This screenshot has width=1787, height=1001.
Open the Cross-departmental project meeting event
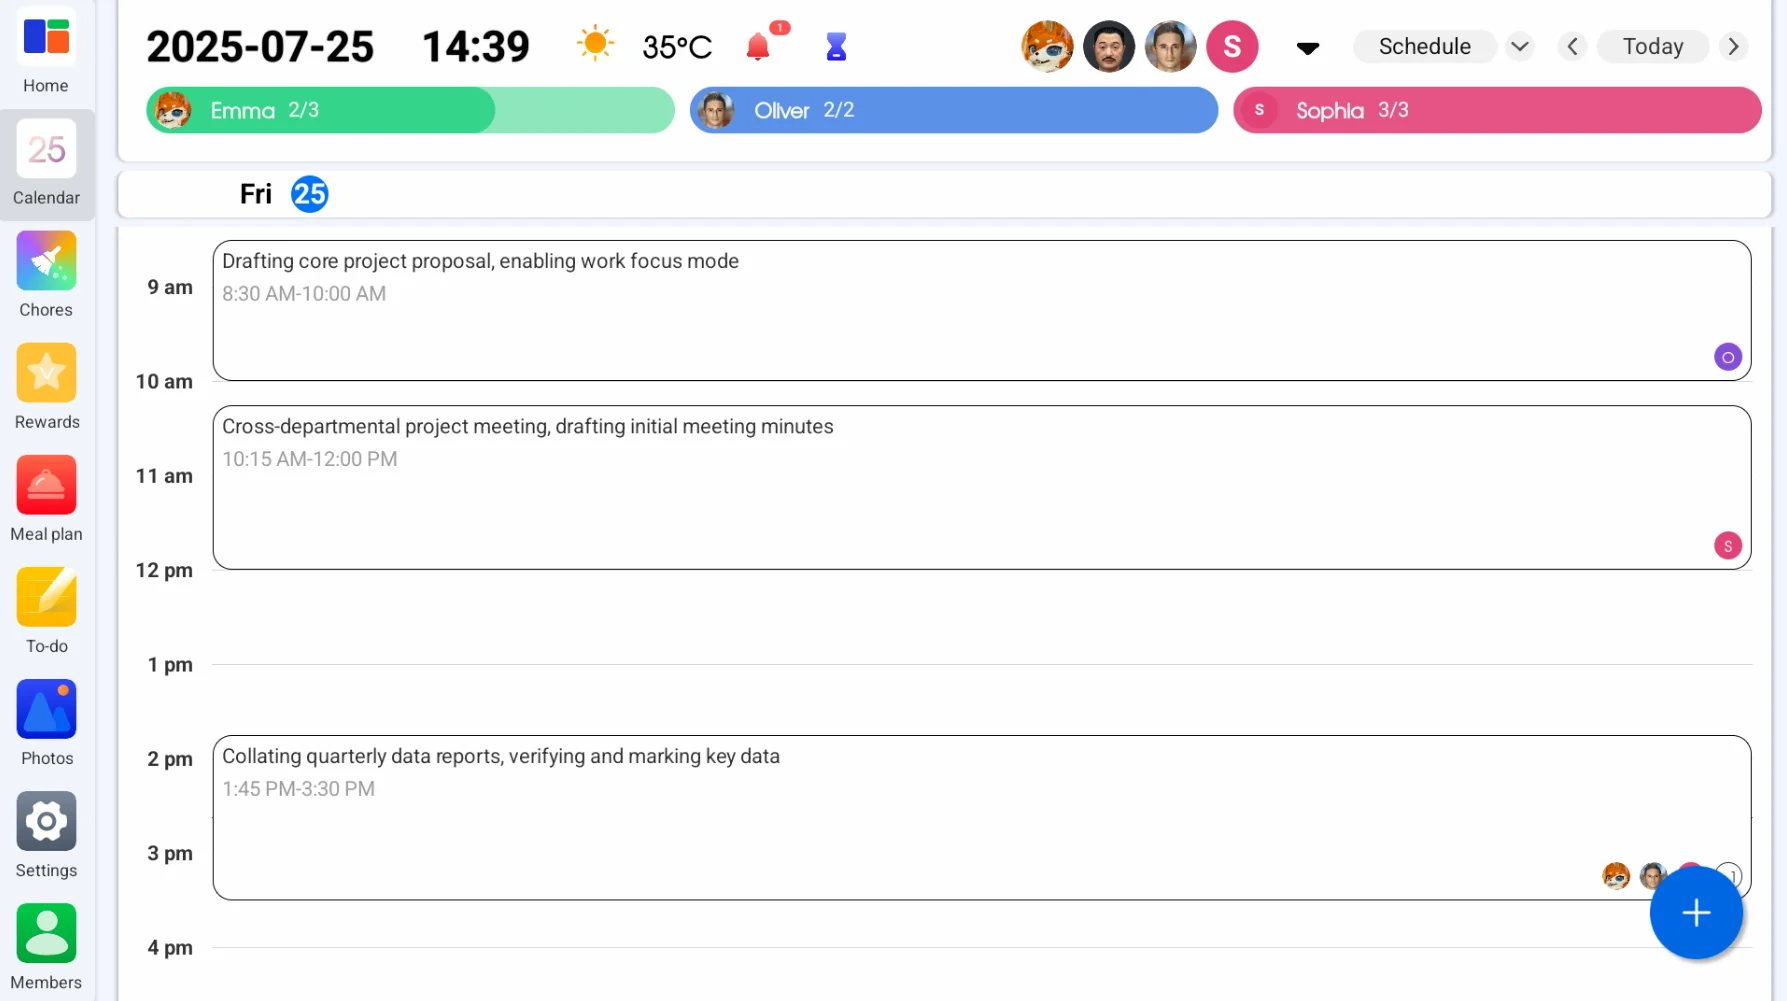pos(981,487)
